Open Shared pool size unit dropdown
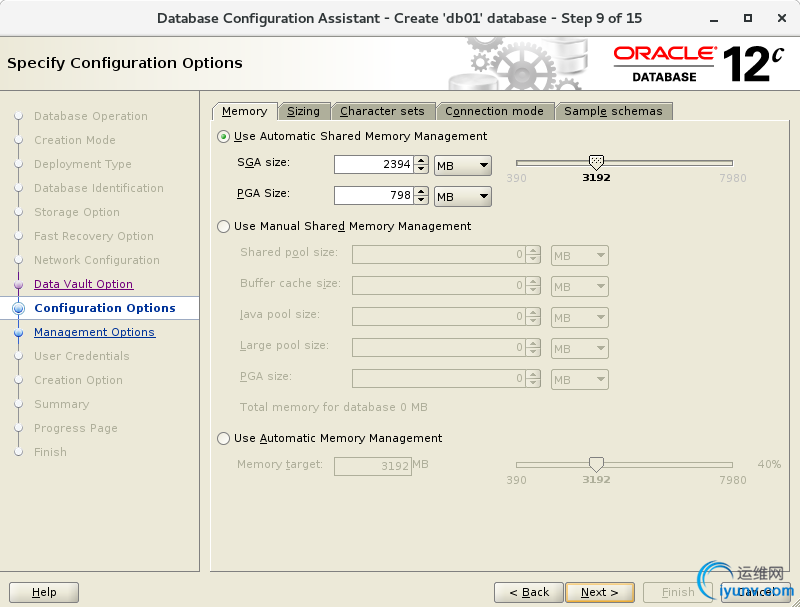The height and width of the screenshot is (607, 800). [x=580, y=256]
